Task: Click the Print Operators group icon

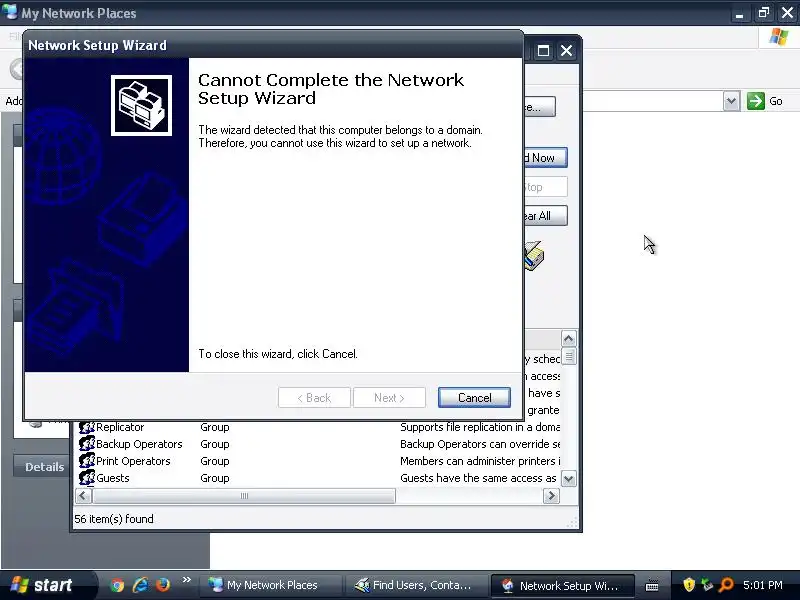Action: tap(87, 461)
